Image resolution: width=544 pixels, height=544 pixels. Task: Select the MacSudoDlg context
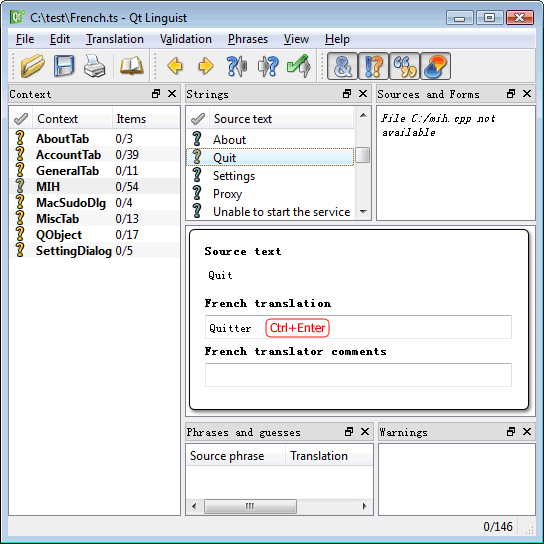click(94, 202)
